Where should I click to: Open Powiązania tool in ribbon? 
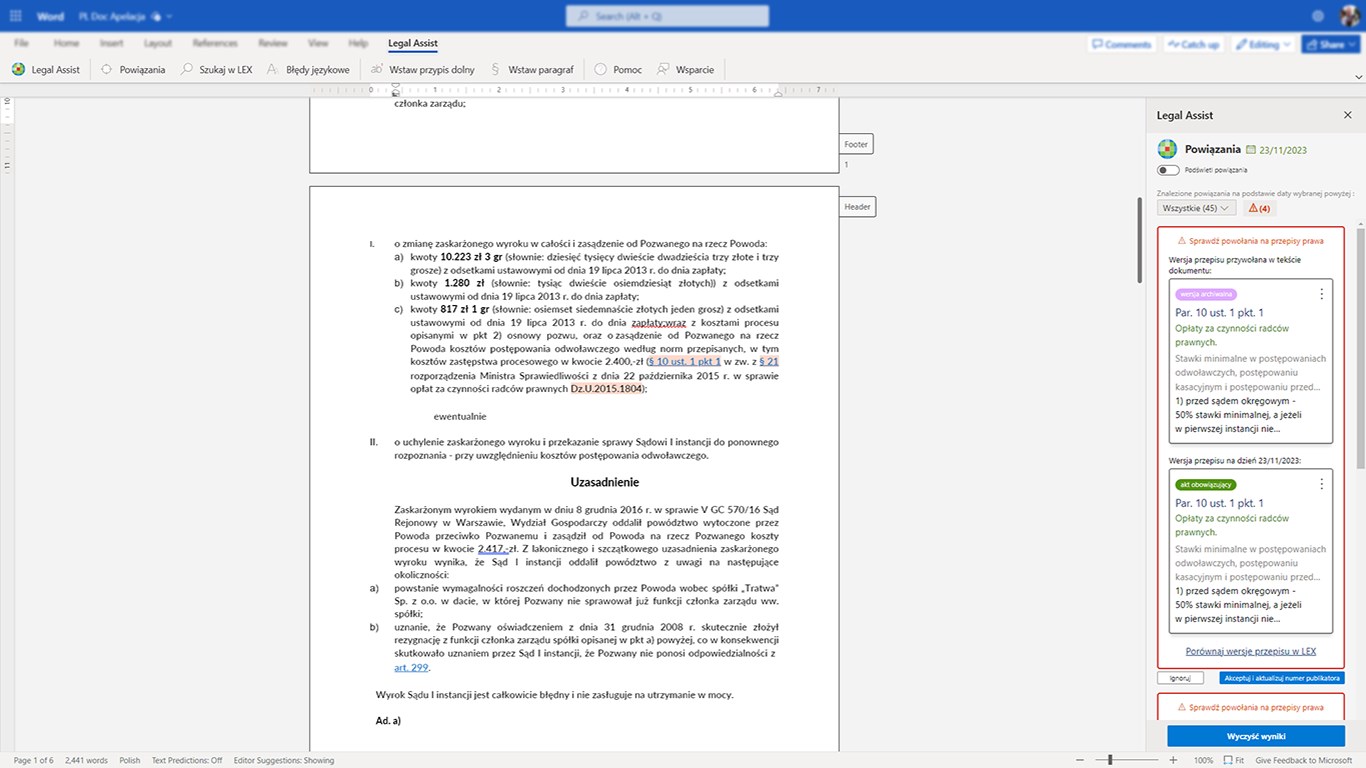[132, 70]
